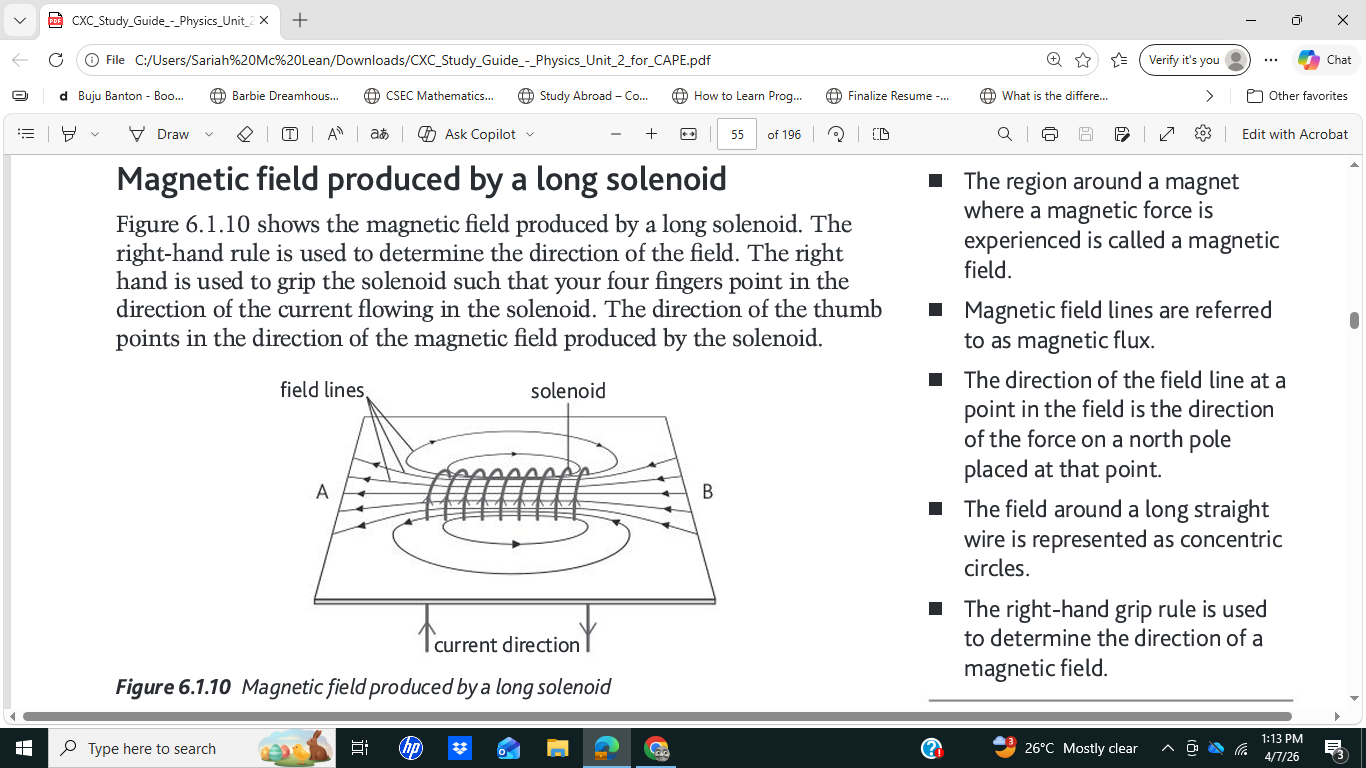Viewport: 1366px width, 768px height.
Task: Open PDF viewer settings gear
Action: point(1203,134)
